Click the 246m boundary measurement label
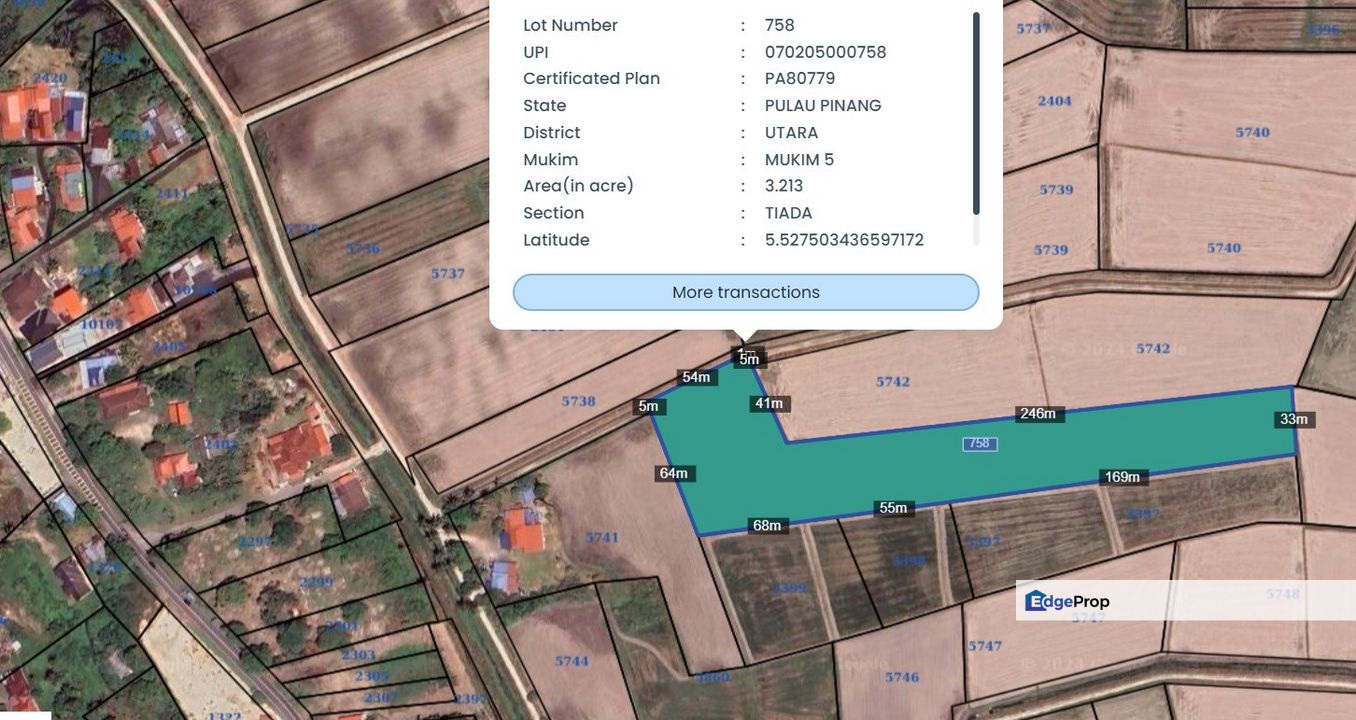 point(1038,414)
